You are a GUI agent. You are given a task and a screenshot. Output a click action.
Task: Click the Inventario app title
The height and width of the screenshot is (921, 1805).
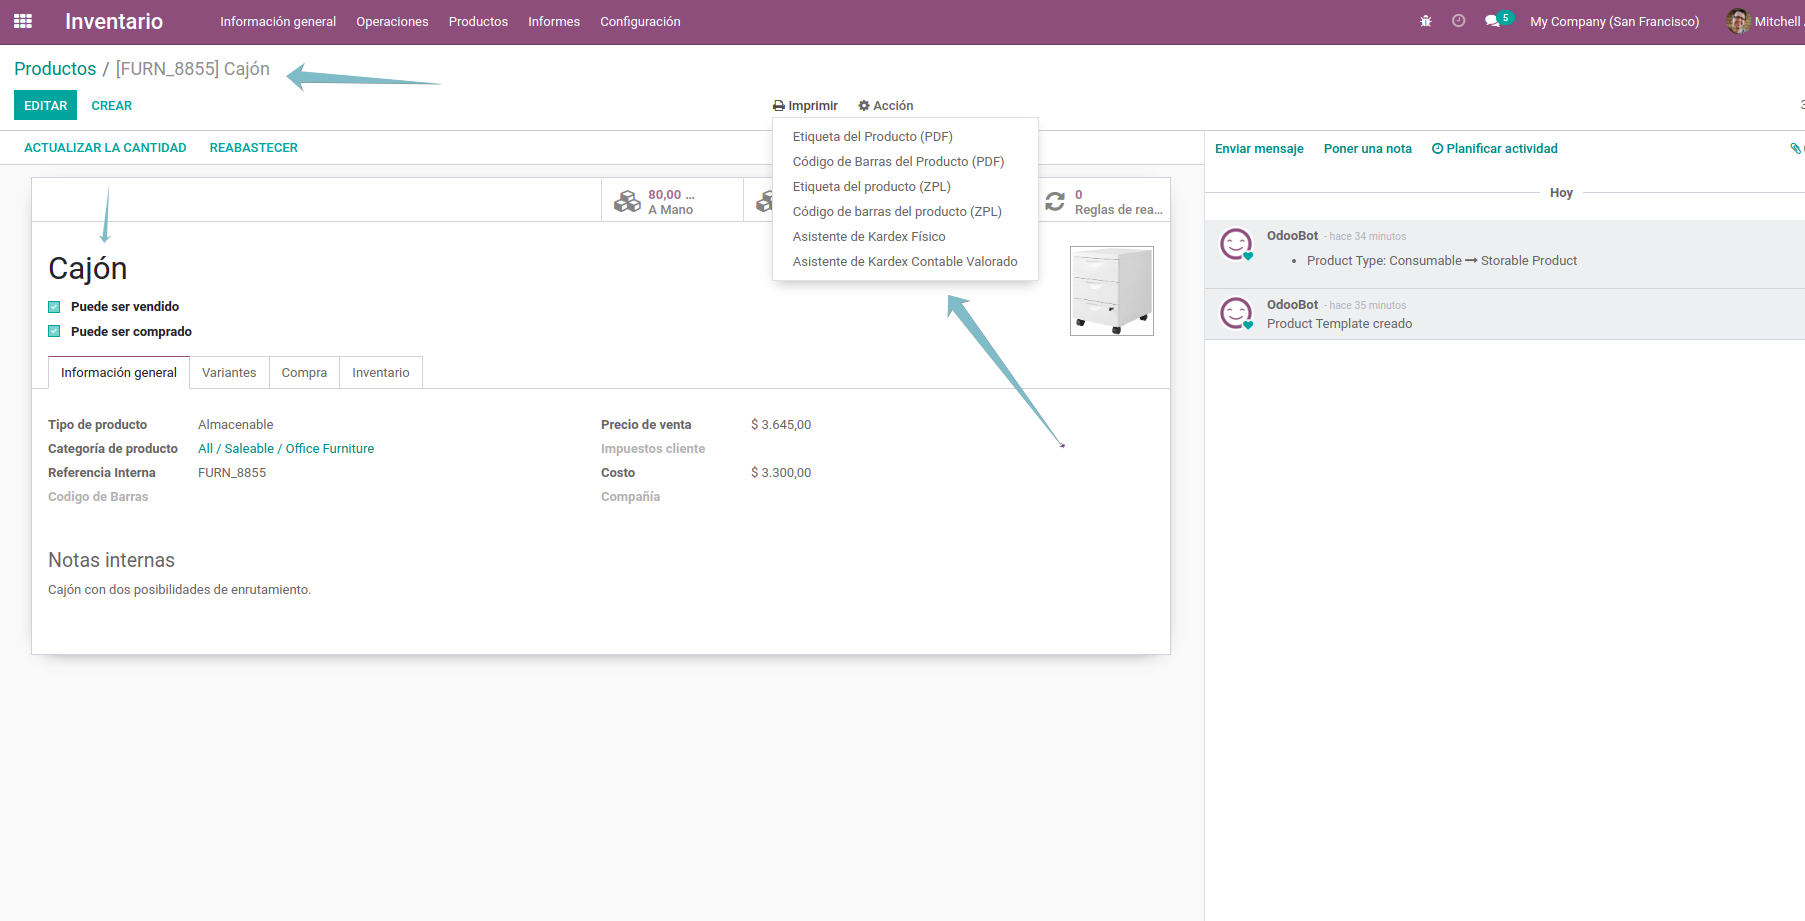pos(114,21)
